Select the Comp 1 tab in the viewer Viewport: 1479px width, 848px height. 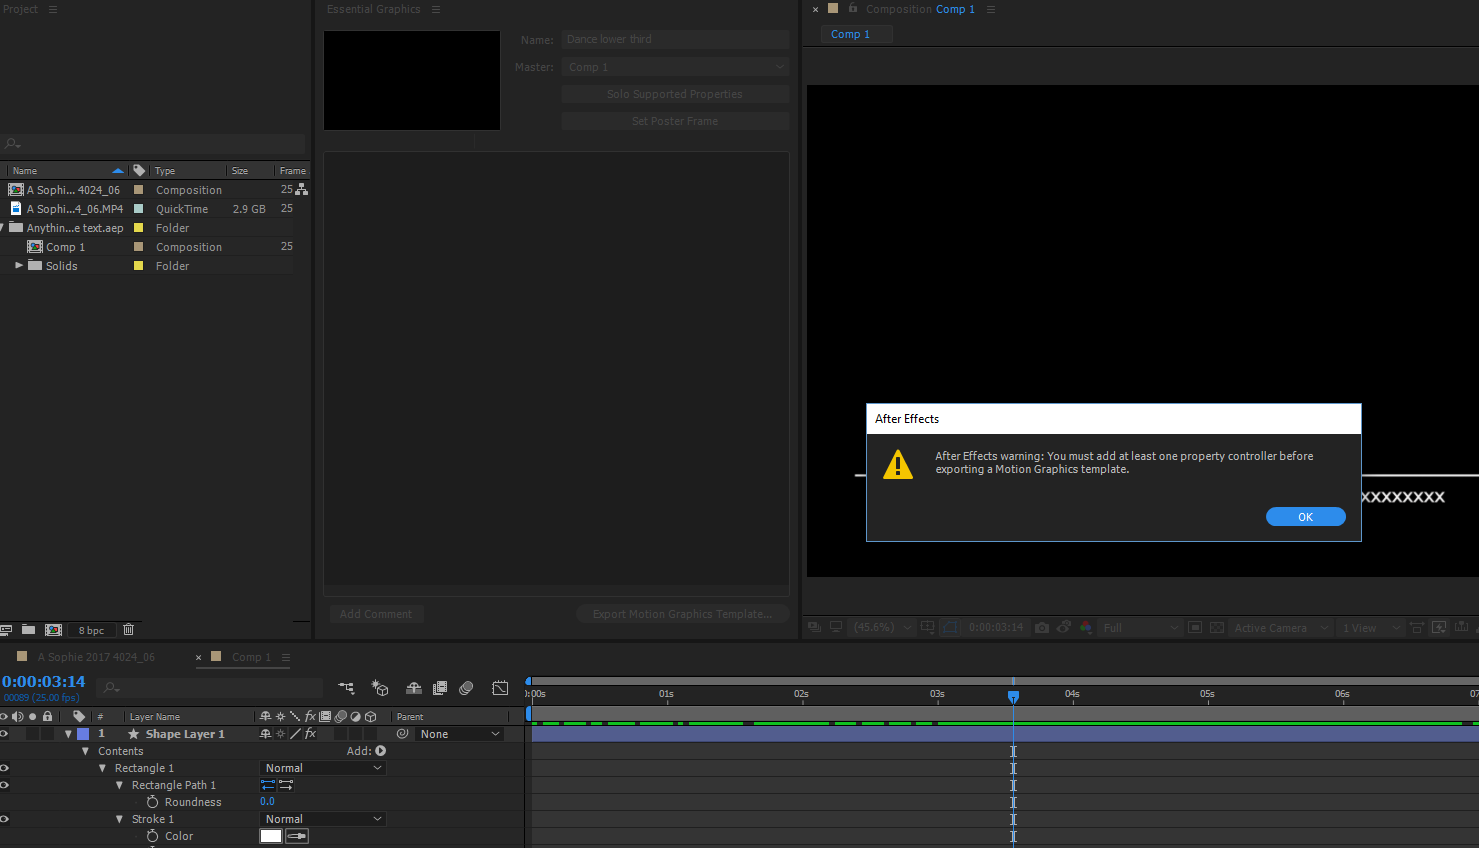[x=855, y=33]
